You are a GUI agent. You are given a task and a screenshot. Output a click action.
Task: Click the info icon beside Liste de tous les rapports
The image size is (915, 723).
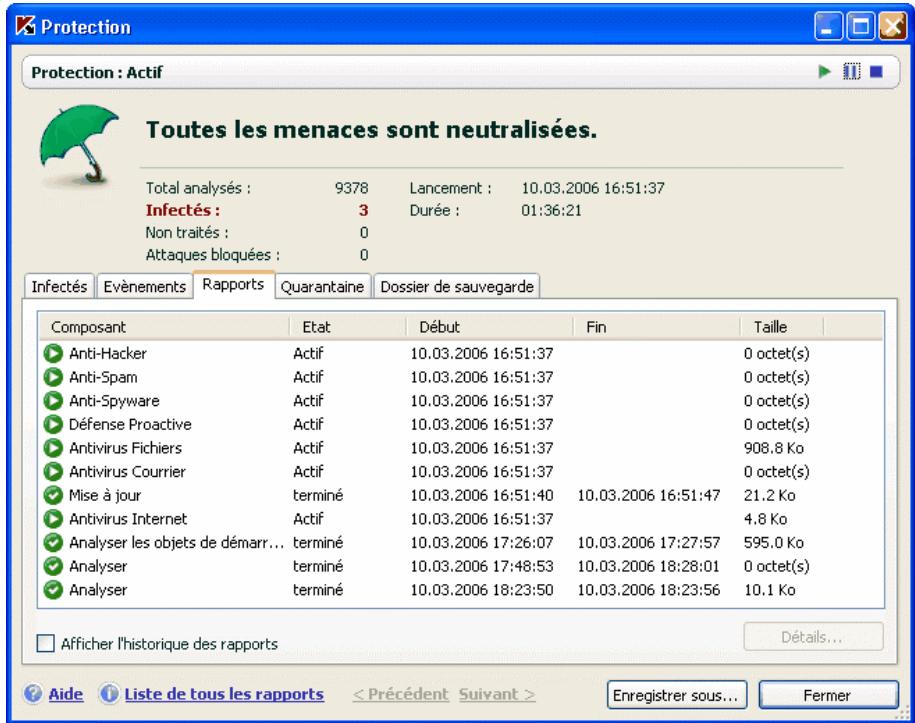pos(109,694)
